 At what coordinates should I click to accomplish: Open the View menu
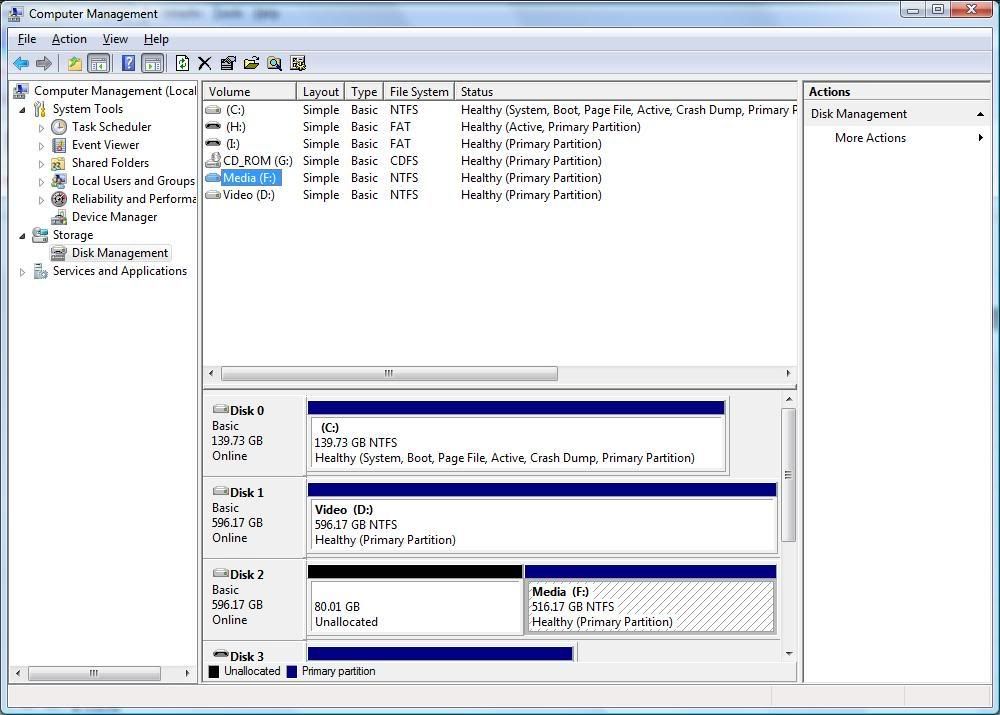coord(115,39)
